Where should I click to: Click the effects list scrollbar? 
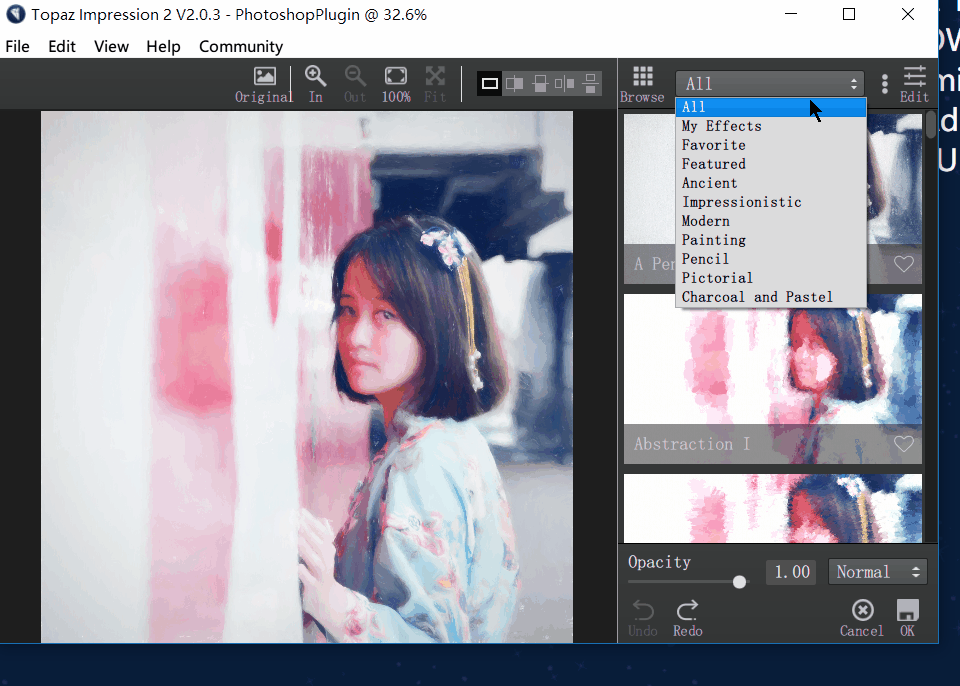(931, 125)
